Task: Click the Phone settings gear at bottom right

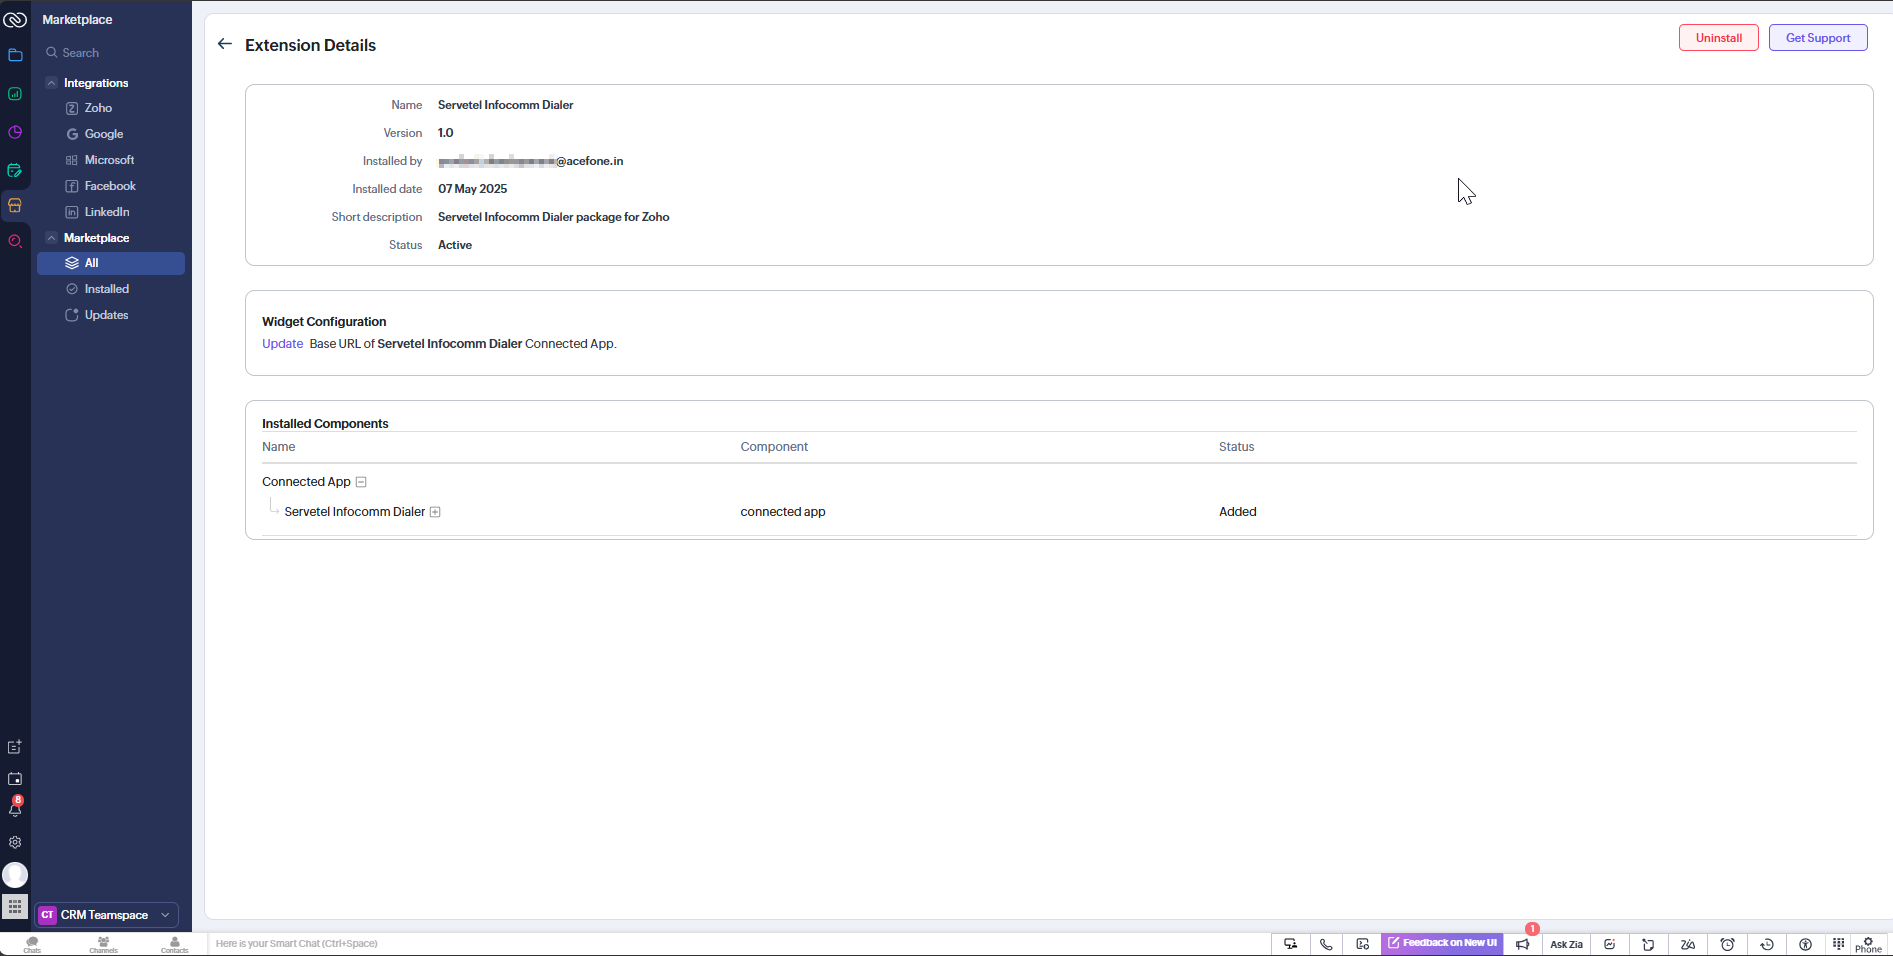Action: [1868, 944]
